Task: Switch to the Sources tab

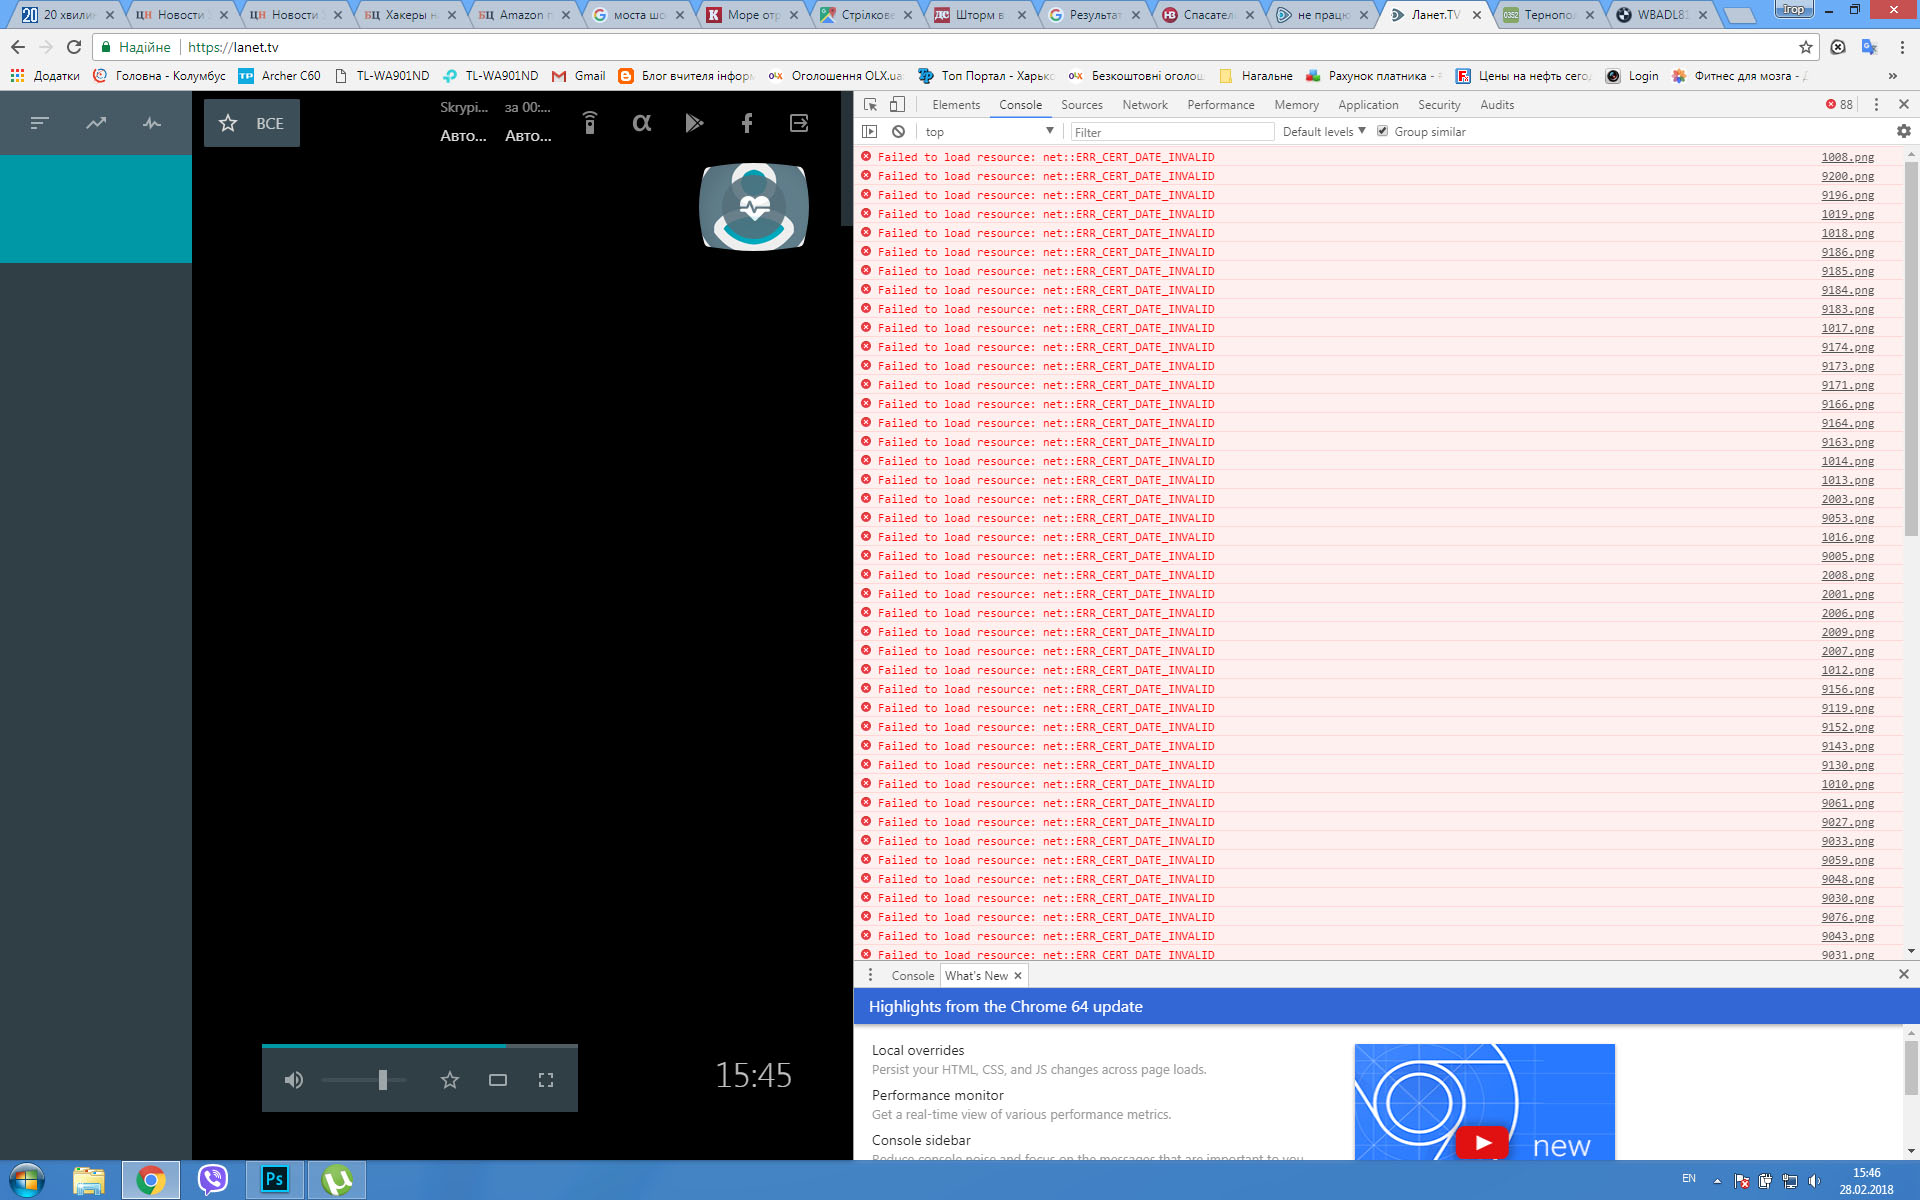Action: (x=1081, y=104)
